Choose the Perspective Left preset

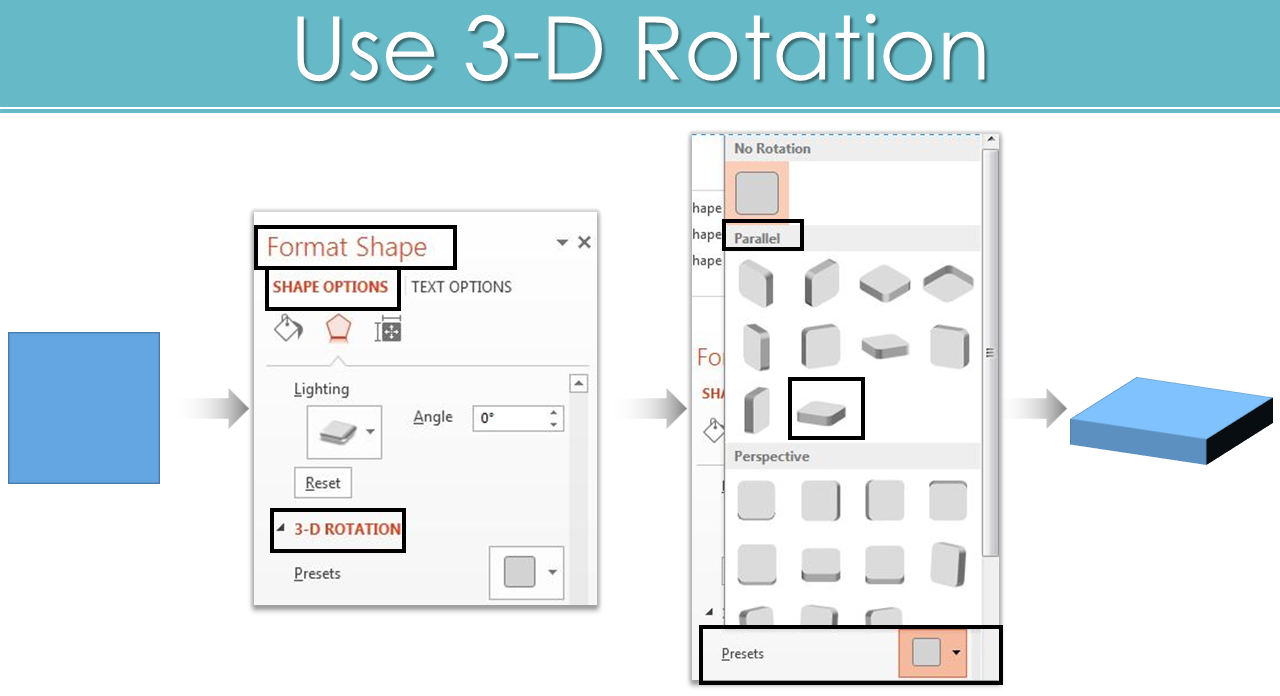(820, 501)
